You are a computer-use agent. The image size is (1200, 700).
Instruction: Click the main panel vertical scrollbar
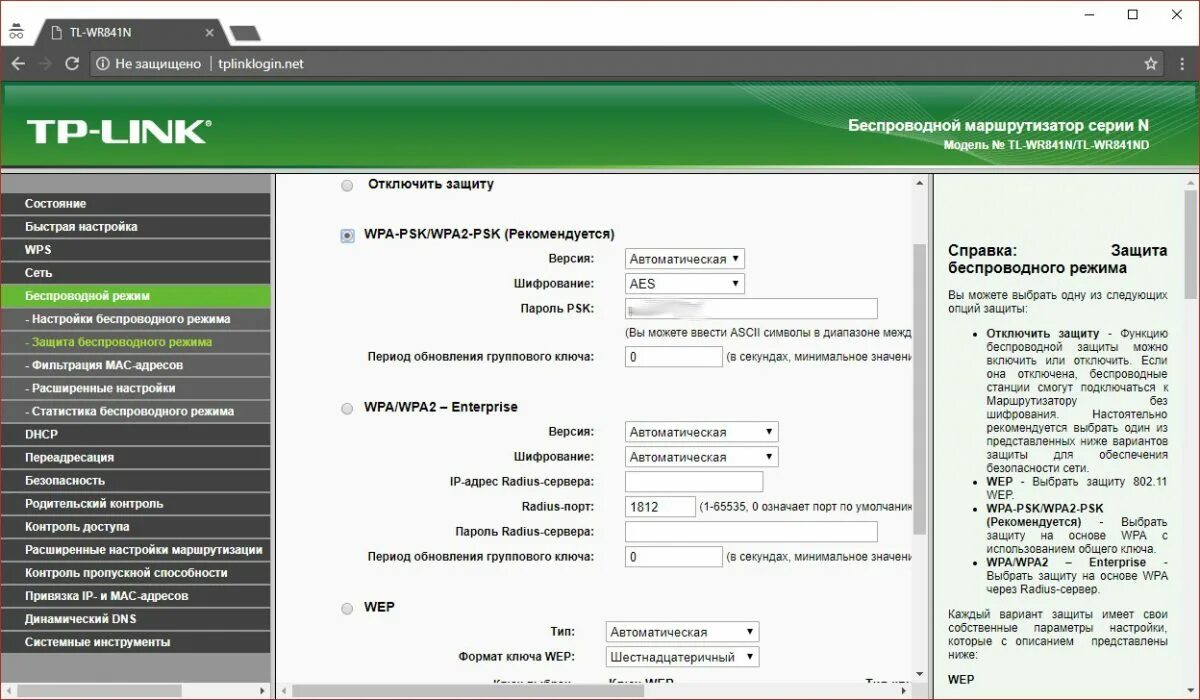coord(920,390)
